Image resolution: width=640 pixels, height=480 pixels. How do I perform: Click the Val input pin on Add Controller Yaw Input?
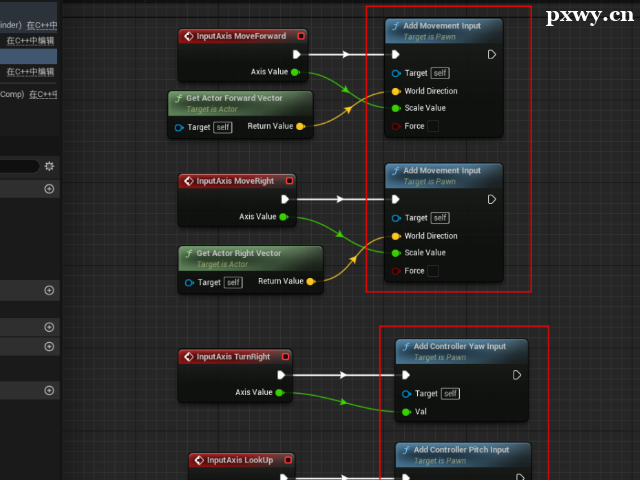pos(406,411)
